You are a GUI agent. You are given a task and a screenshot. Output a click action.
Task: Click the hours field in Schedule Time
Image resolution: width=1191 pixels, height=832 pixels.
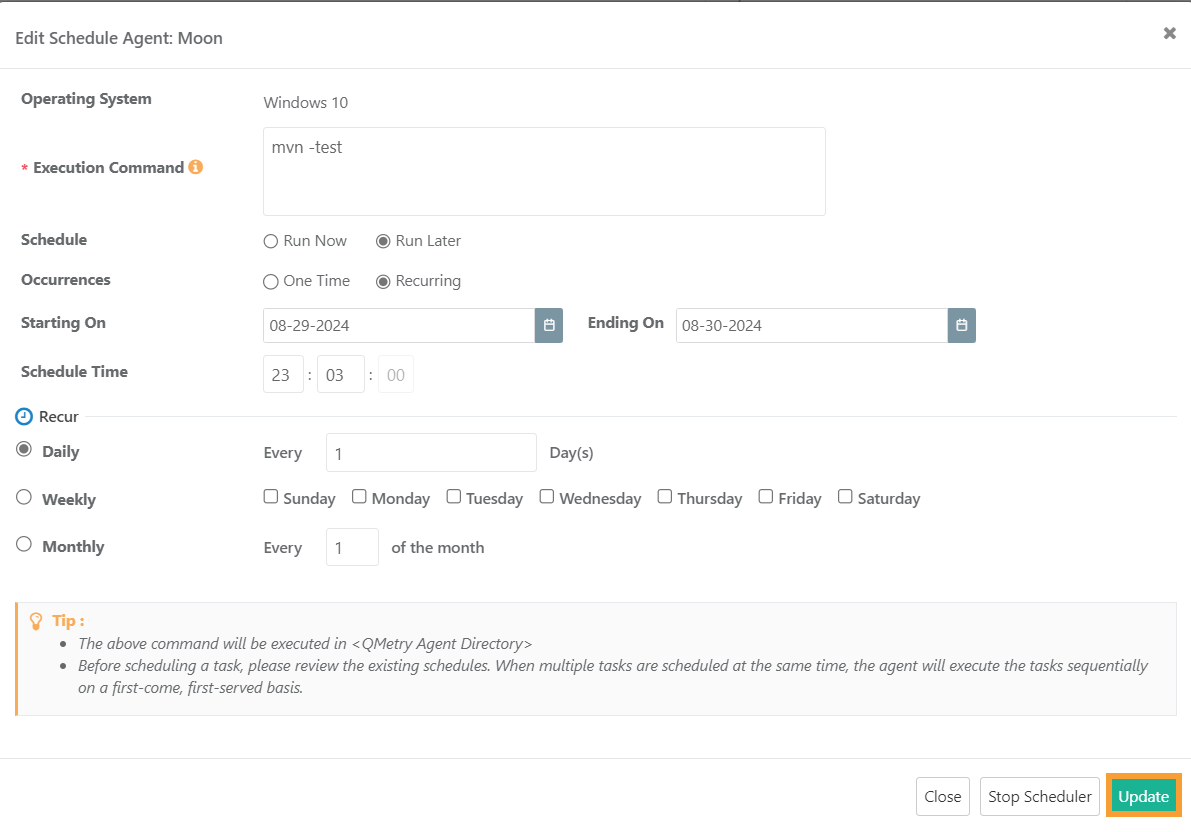coord(283,373)
